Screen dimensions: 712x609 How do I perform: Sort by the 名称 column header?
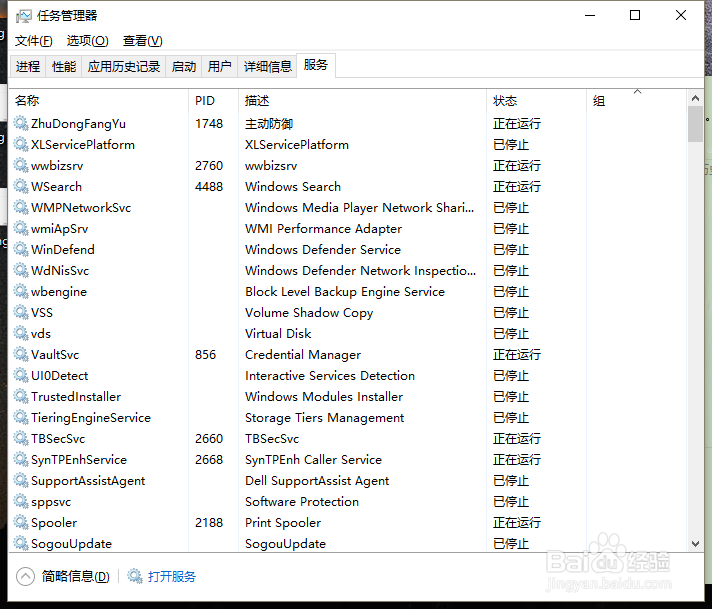(98, 100)
